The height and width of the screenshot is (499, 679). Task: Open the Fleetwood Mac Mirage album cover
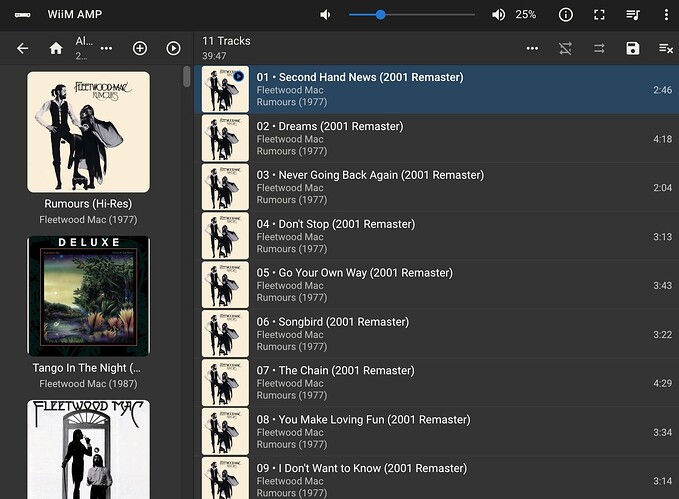88,449
